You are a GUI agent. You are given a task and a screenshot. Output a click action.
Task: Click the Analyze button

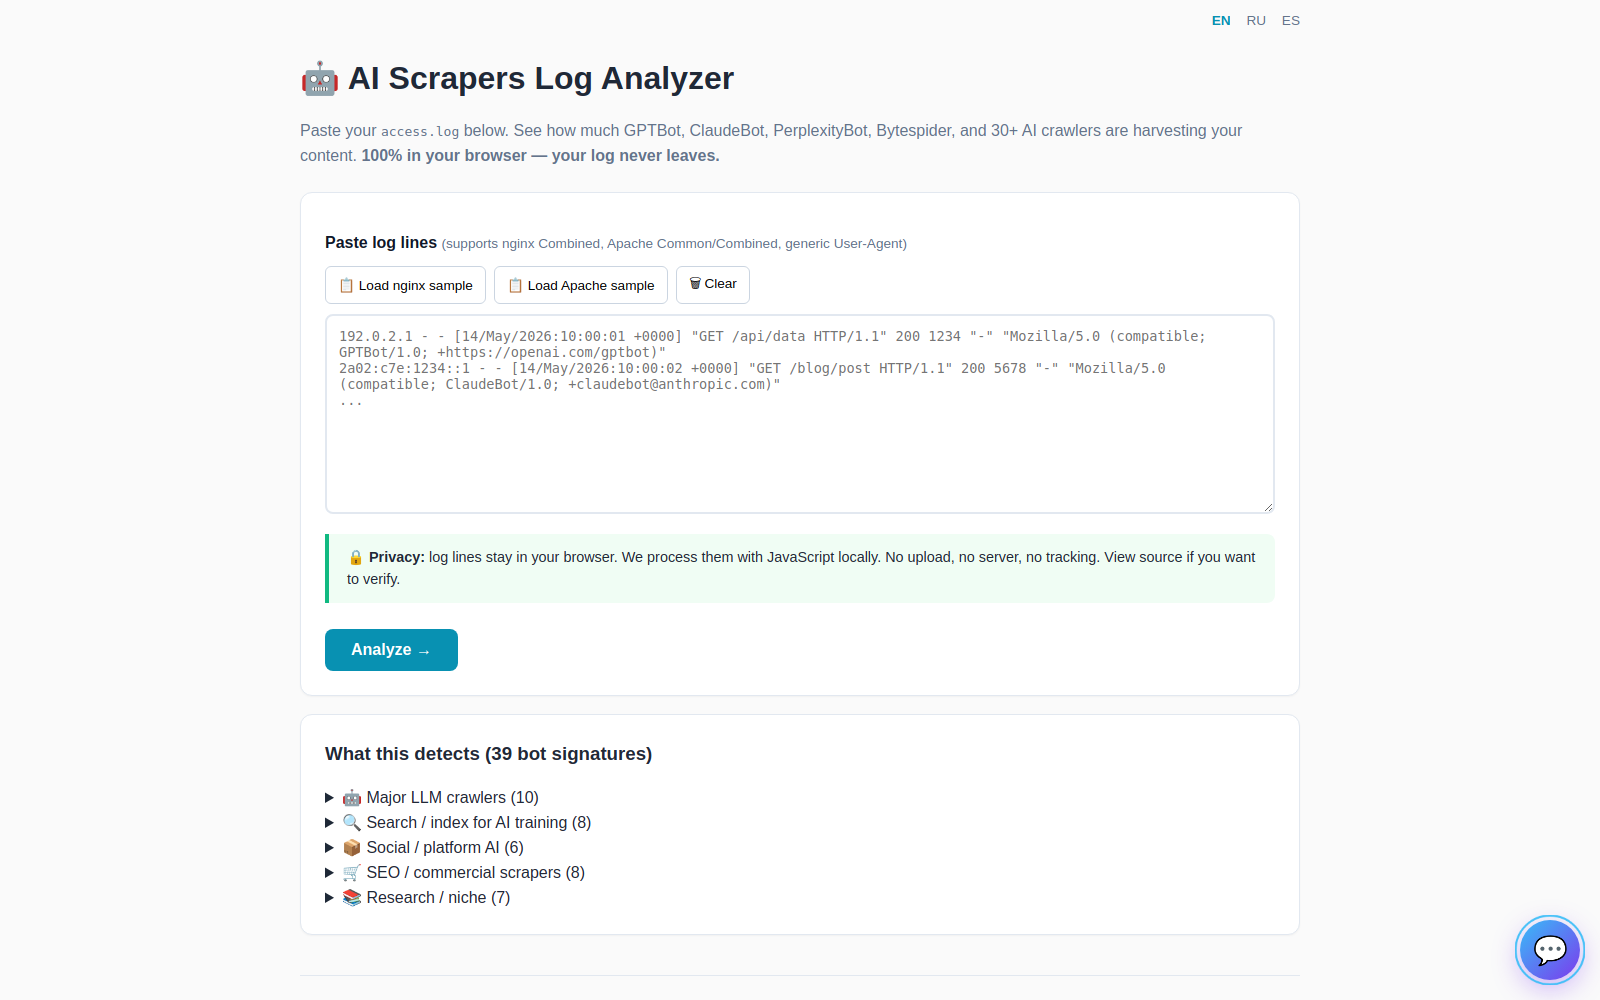pyautogui.click(x=391, y=650)
